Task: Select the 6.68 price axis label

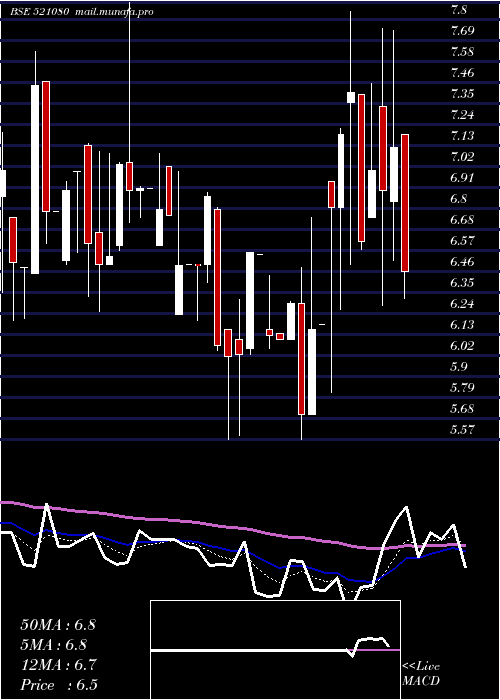Action: pos(462,220)
